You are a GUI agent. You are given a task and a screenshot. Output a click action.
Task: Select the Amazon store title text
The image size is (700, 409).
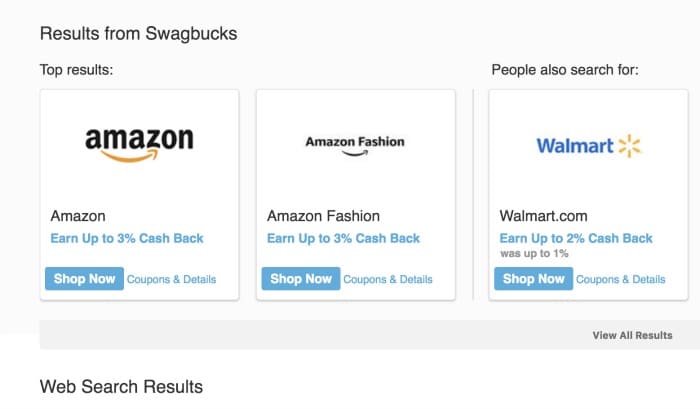pos(78,216)
